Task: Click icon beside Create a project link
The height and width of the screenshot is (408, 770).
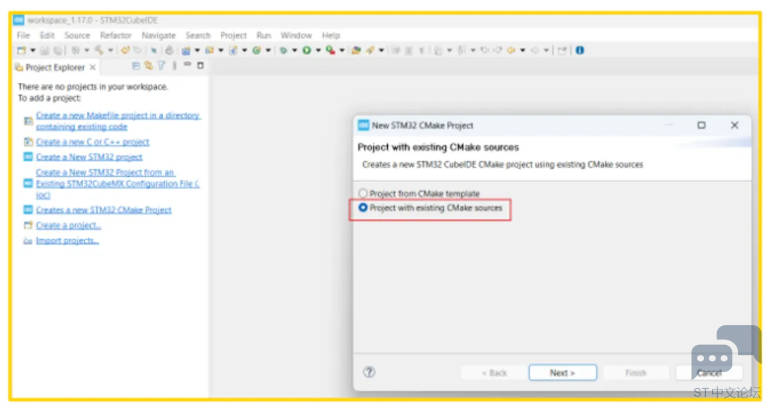Action: 28,225
